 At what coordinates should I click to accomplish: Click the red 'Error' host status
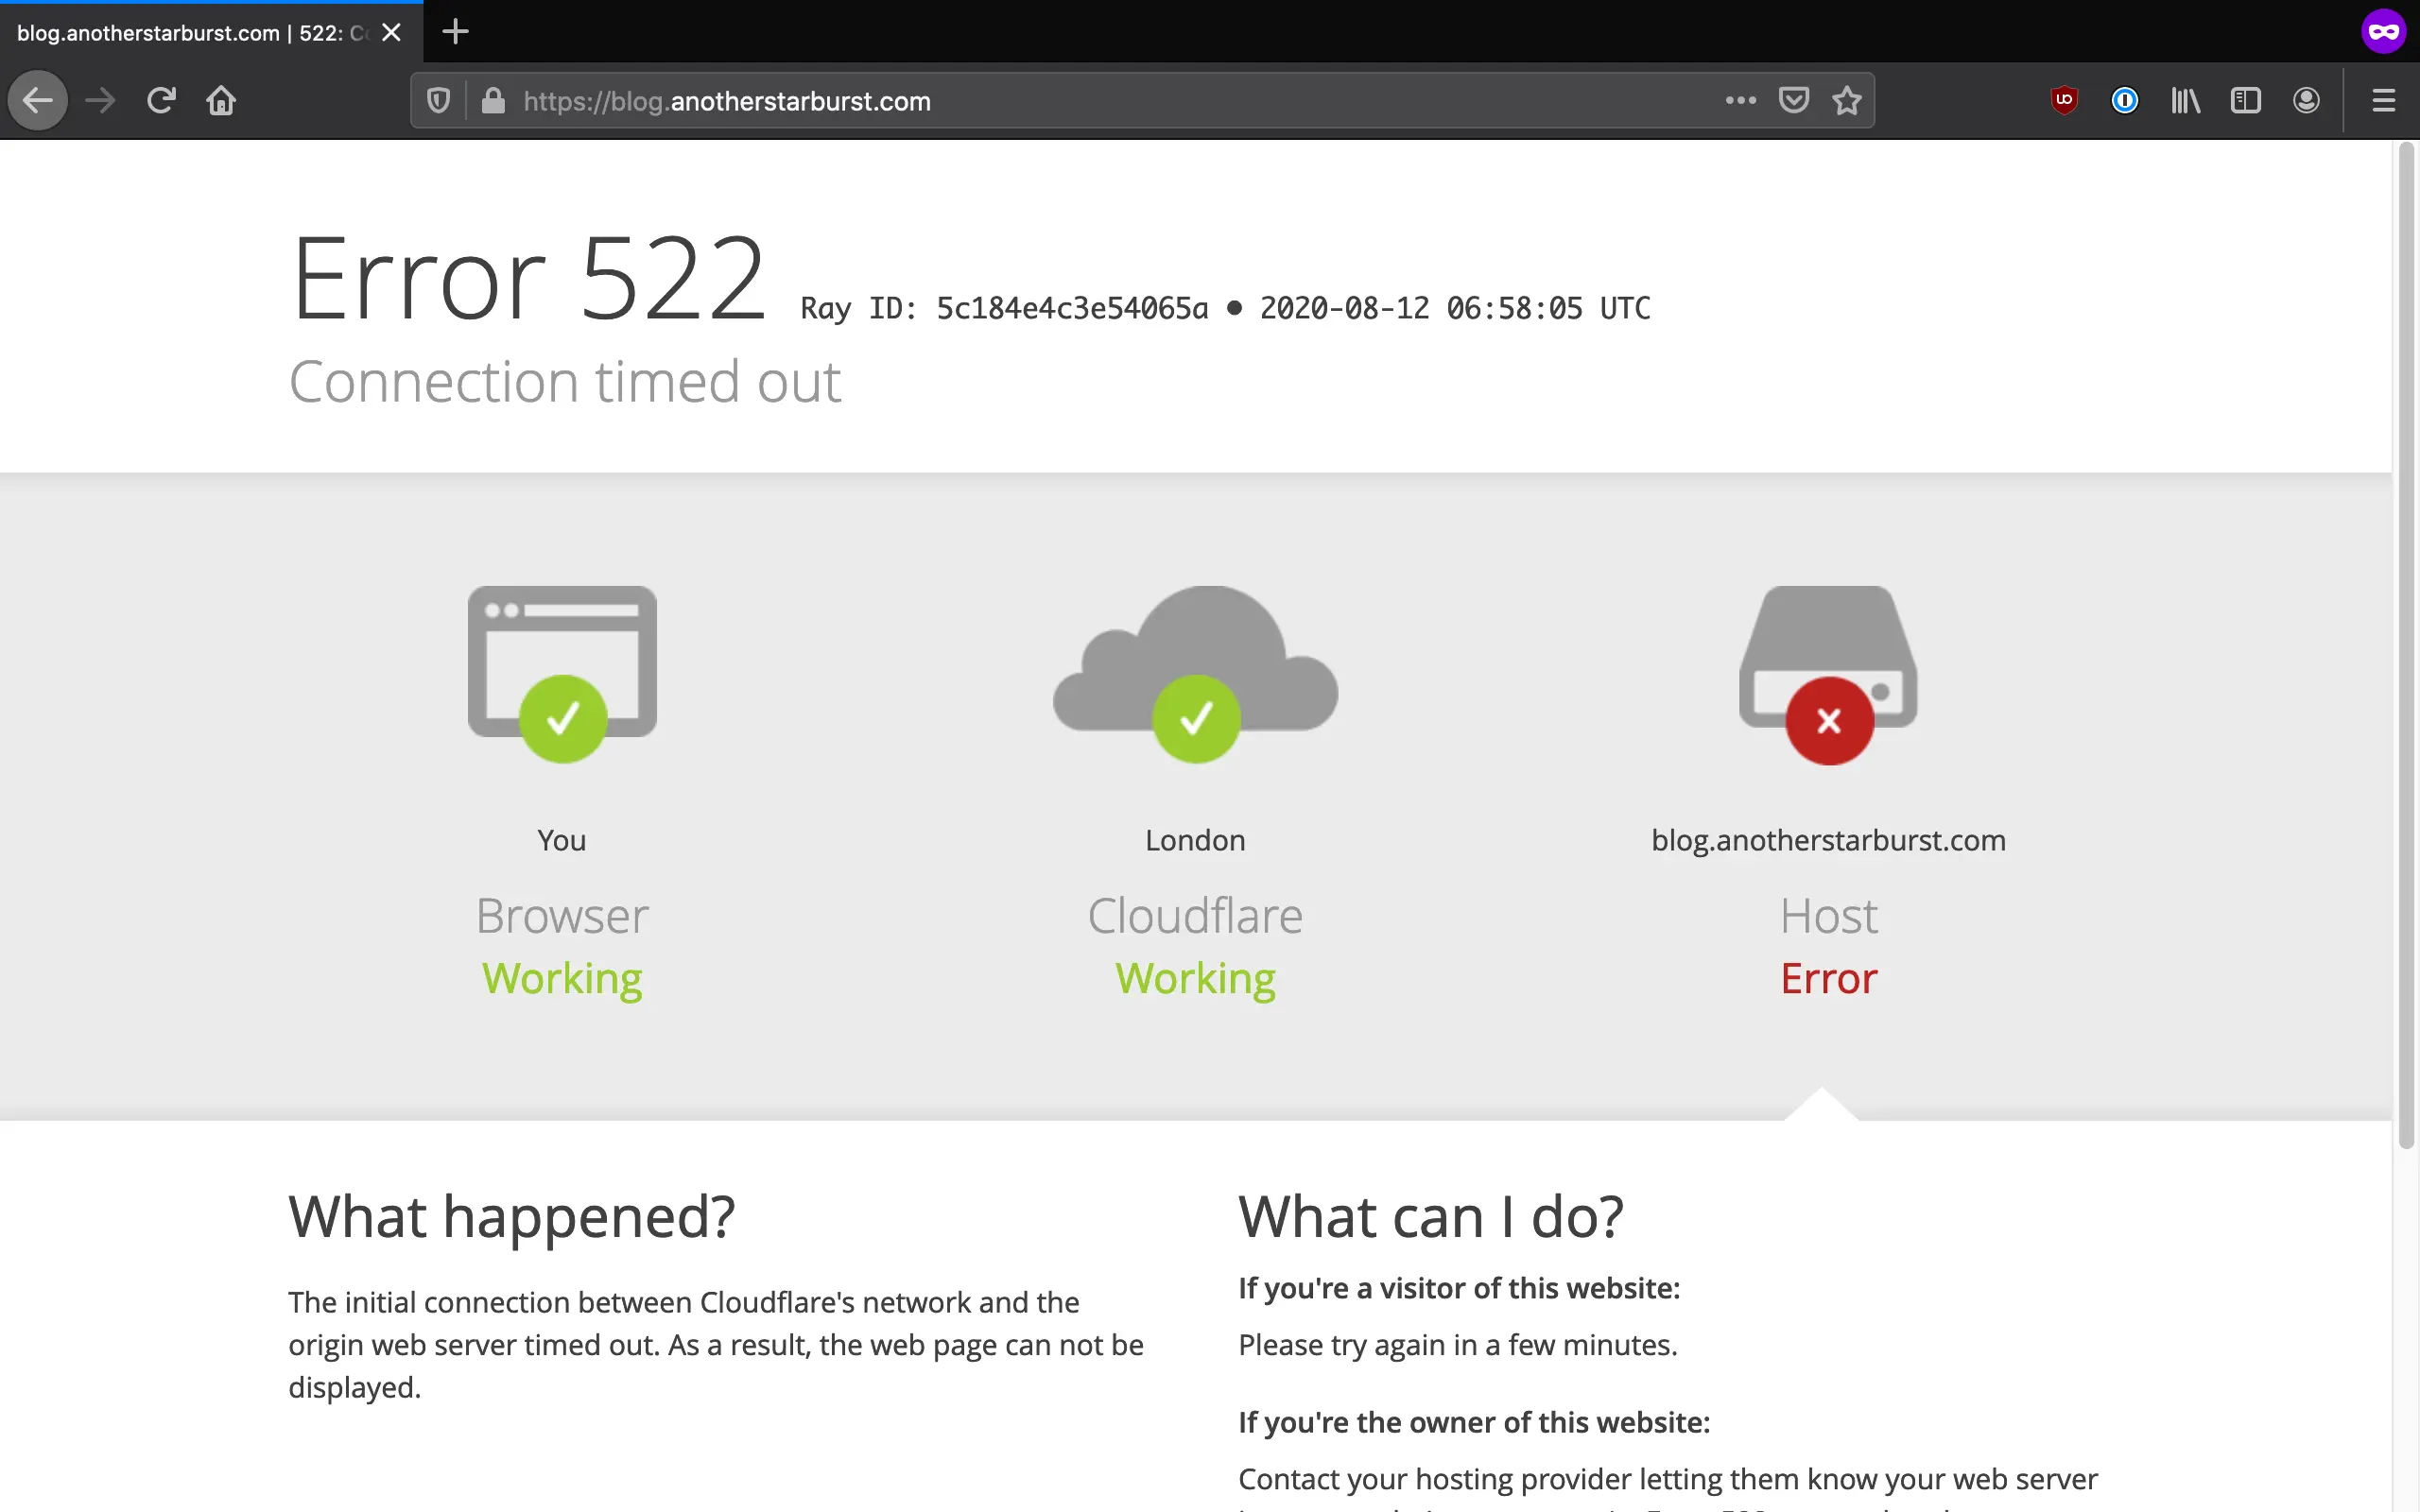tap(1829, 978)
